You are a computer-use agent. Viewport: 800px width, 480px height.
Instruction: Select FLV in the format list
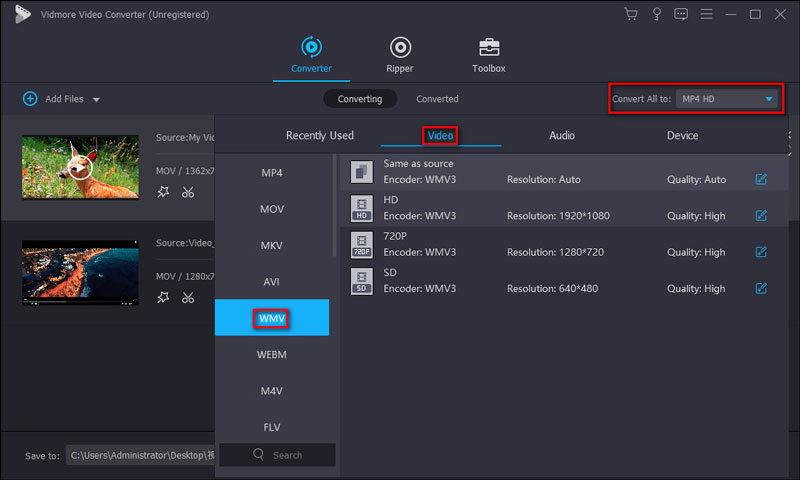(272, 427)
